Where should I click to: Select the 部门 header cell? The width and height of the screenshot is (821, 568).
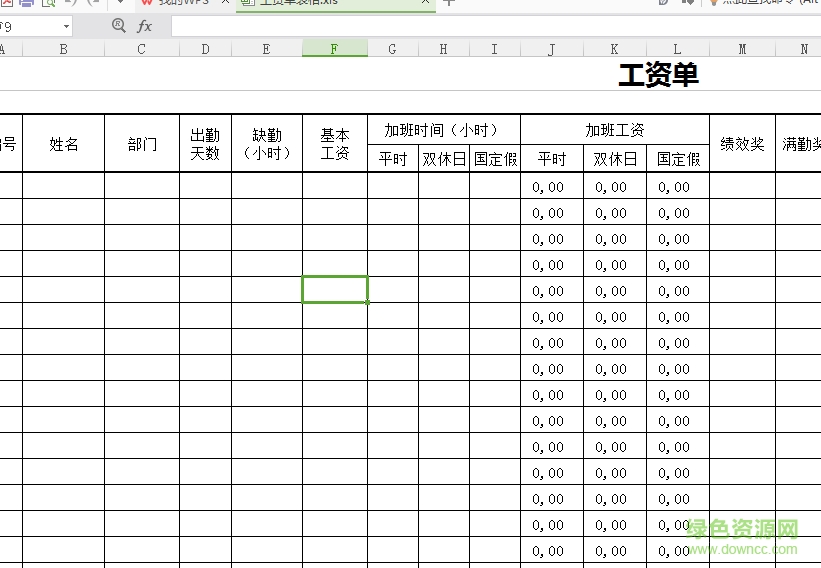142,143
